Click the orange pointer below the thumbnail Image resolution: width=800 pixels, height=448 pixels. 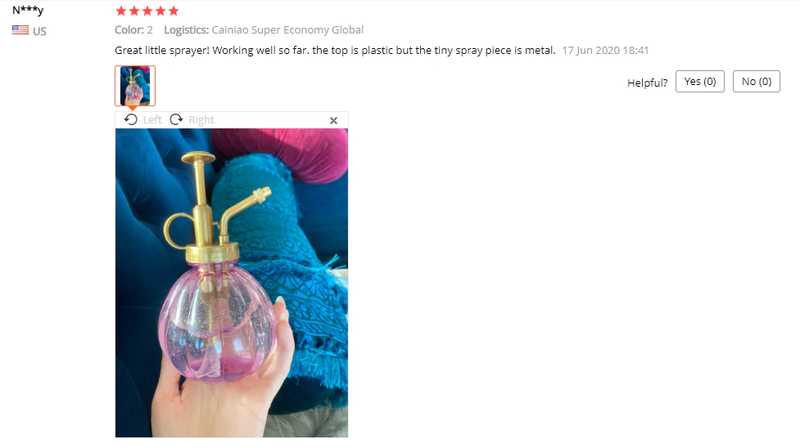[x=132, y=108]
